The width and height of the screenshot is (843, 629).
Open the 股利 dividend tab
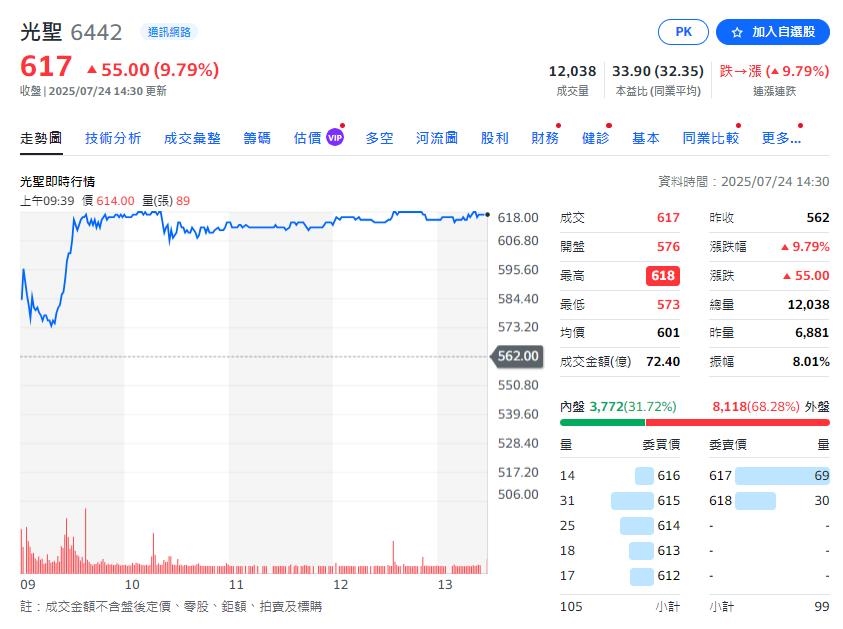tap(494, 137)
